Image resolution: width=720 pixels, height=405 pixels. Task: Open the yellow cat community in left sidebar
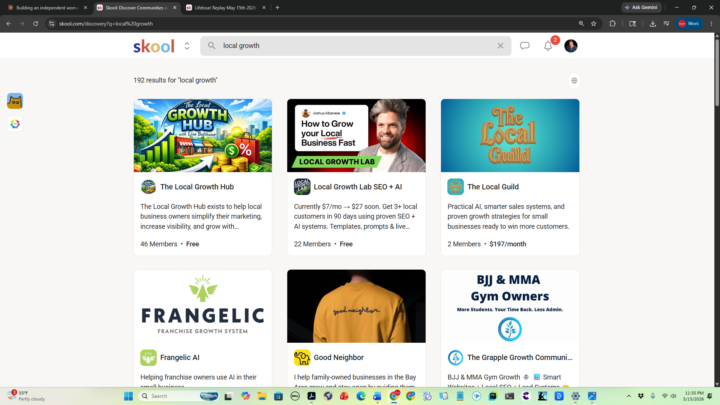(15, 101)
